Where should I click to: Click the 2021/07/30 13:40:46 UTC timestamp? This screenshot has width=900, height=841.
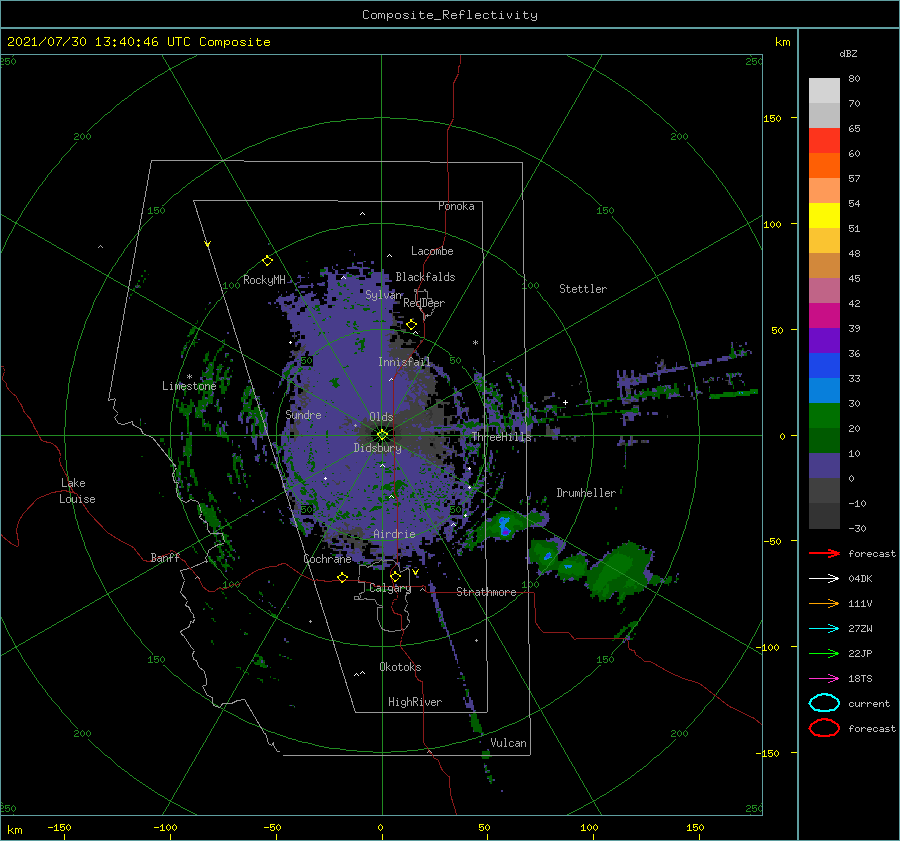click(138, 41)
